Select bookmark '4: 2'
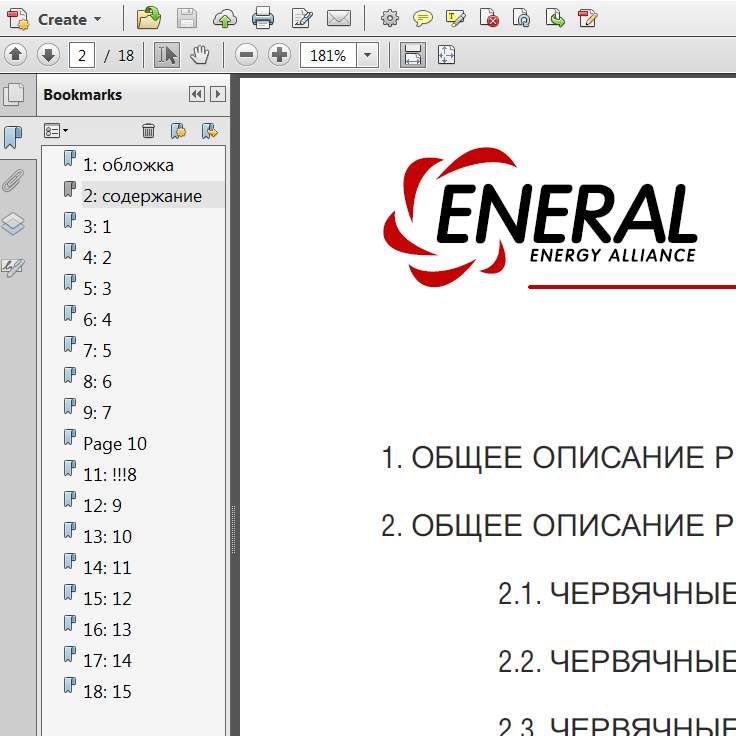 pyautogui.click(x=97, y=258)
